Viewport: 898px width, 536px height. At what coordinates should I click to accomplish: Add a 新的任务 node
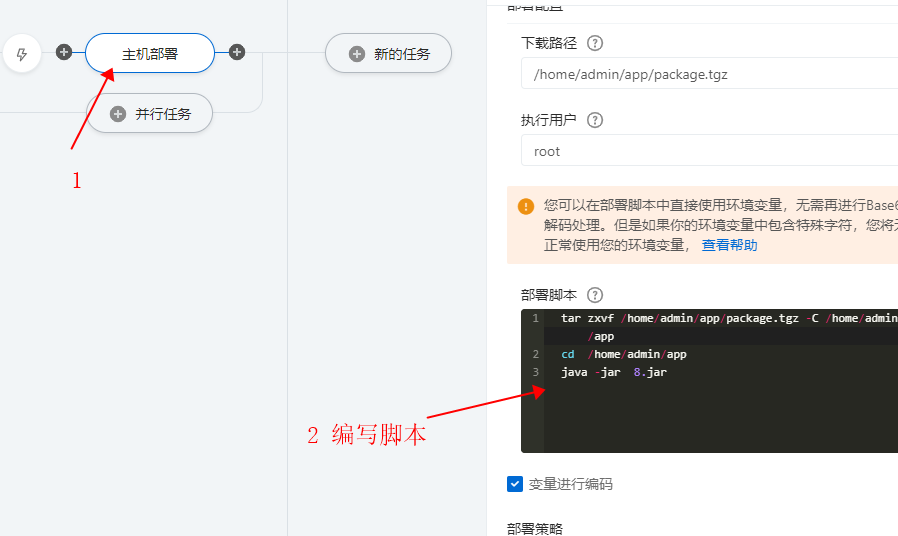click(x=388, y=53)
